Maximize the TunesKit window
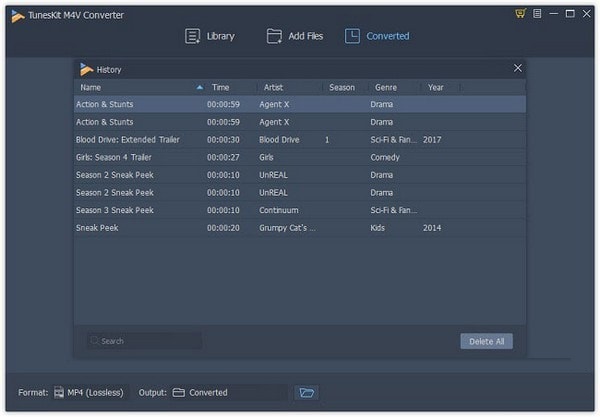Image resolution: width=600 pixels, height=417 pixels. coord(570,14)
